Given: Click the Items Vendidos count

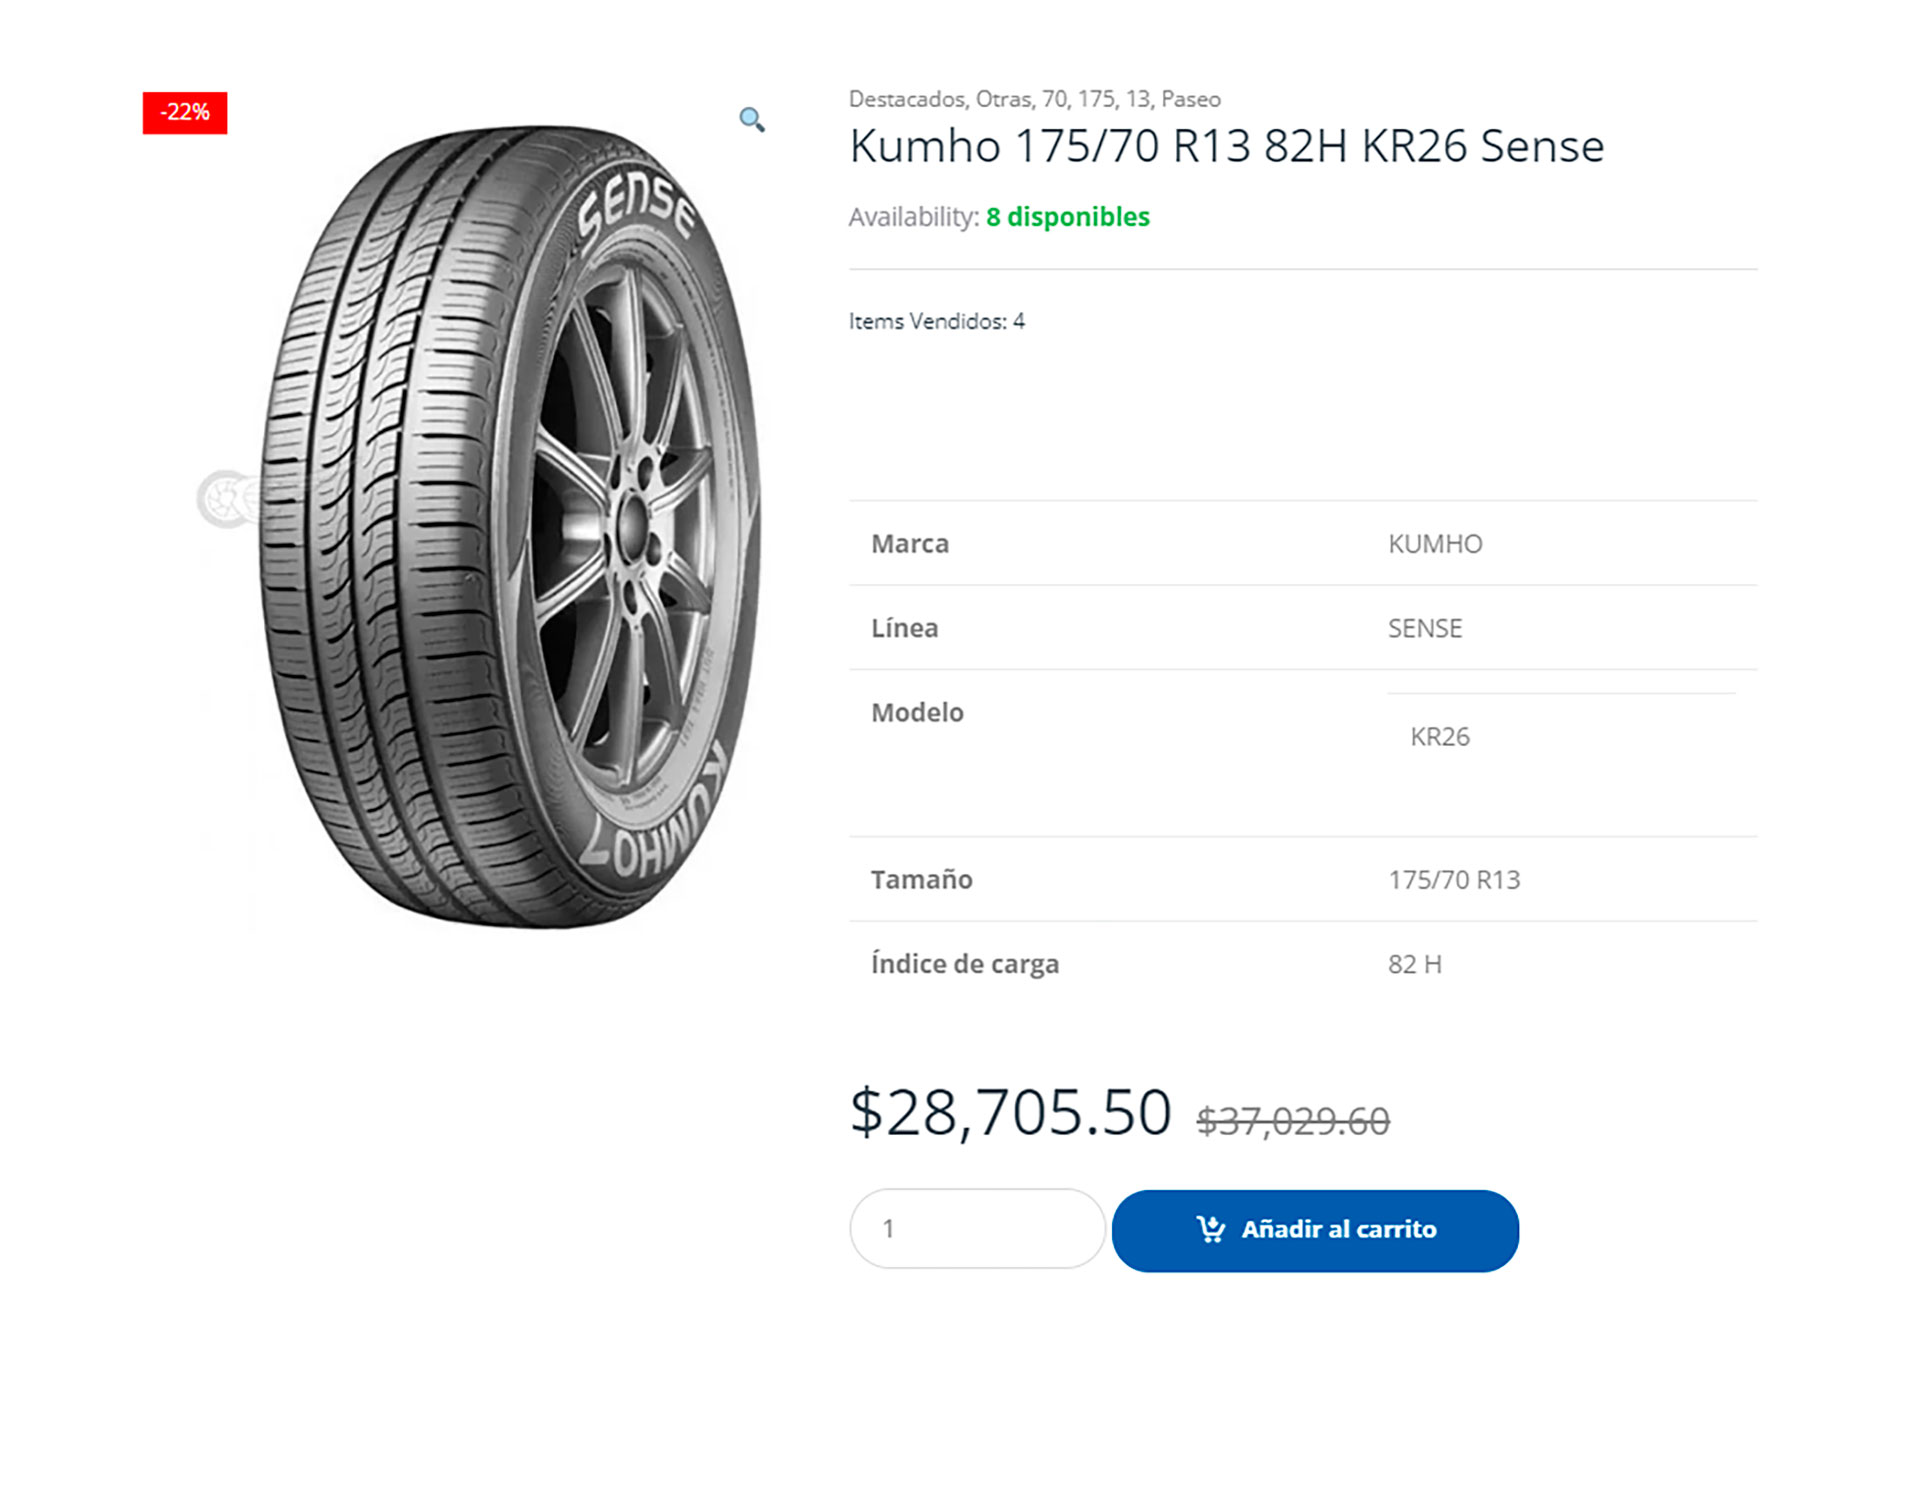Looking at the screenshot, I should [x=938, y=321].
